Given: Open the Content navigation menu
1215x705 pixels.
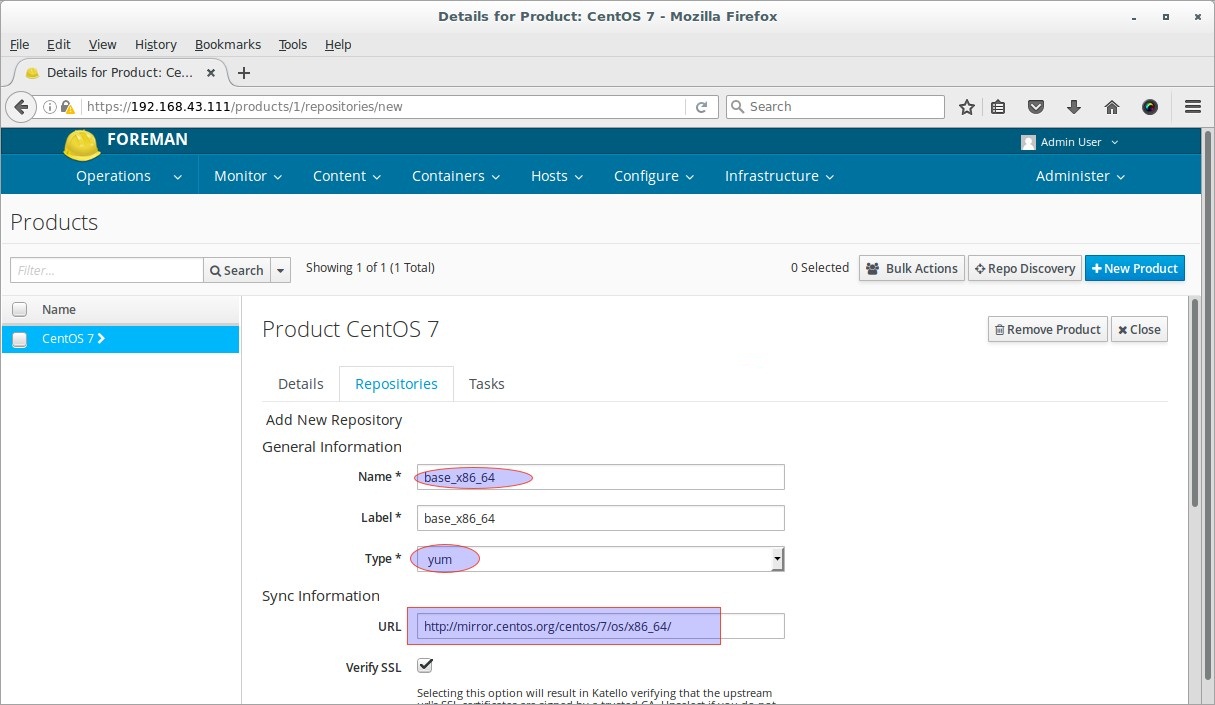Looking at the screenshot, I should 347,176.
